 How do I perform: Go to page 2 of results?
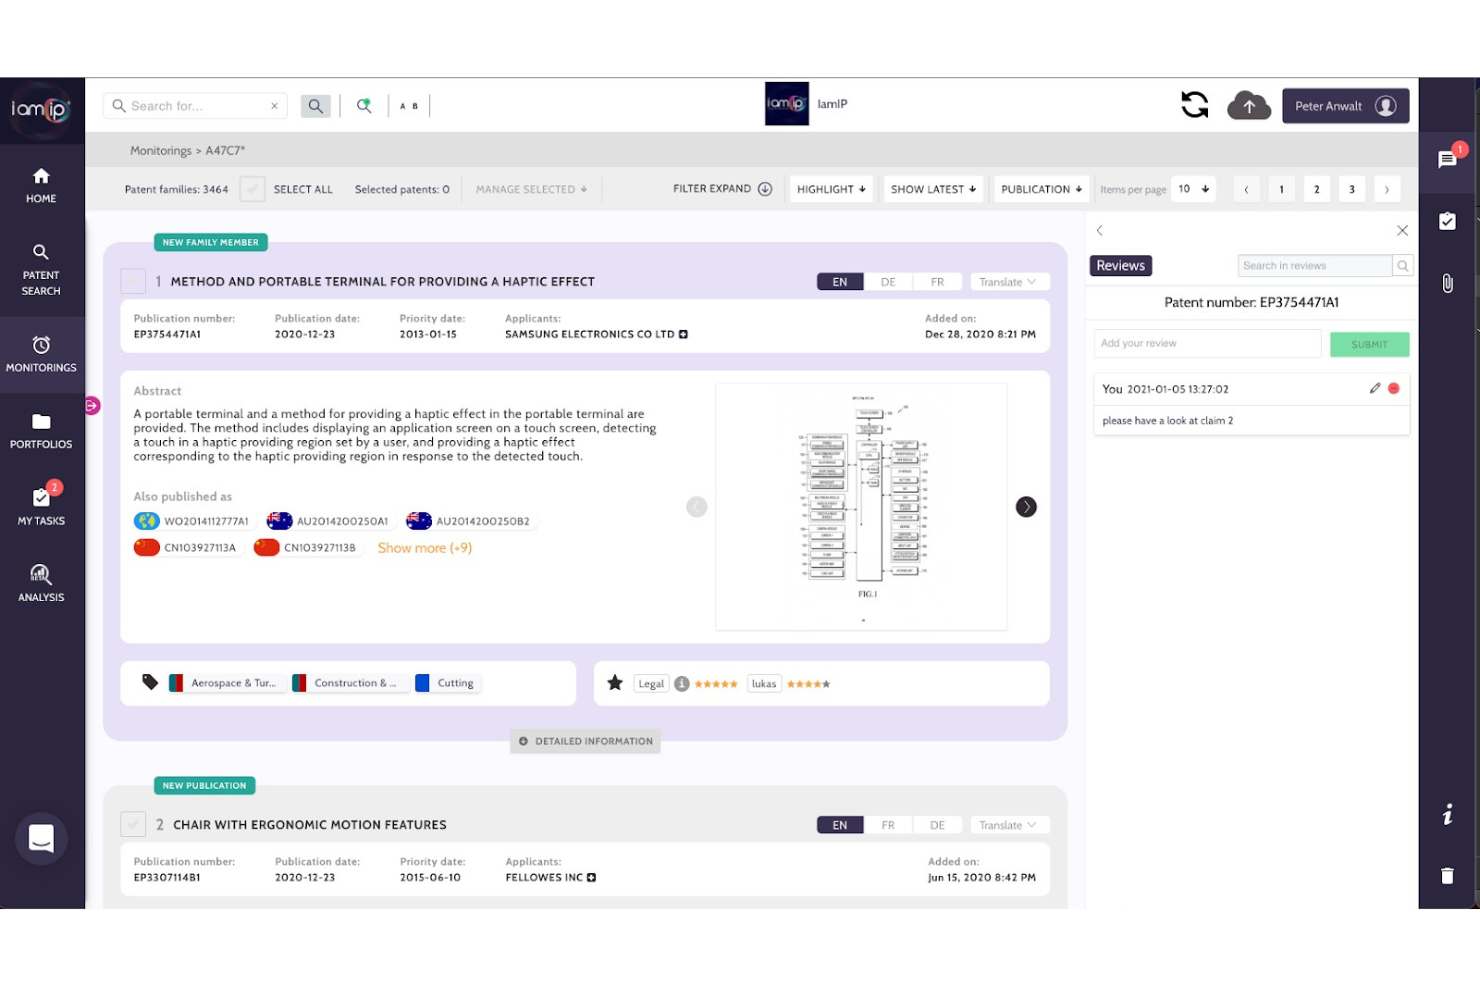[1316, 189]
